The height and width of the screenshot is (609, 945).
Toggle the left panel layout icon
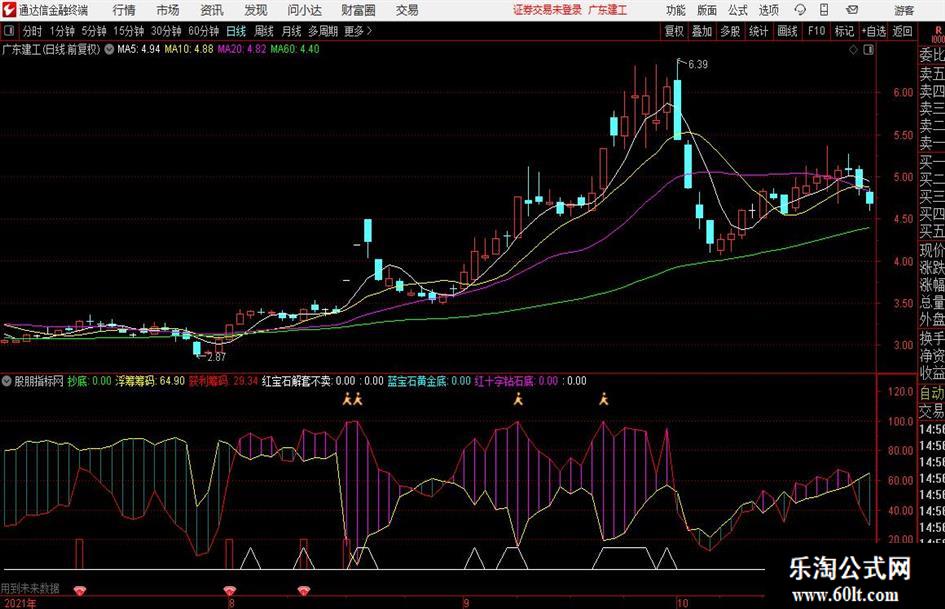pyautogui.click(x=9, y=31)
